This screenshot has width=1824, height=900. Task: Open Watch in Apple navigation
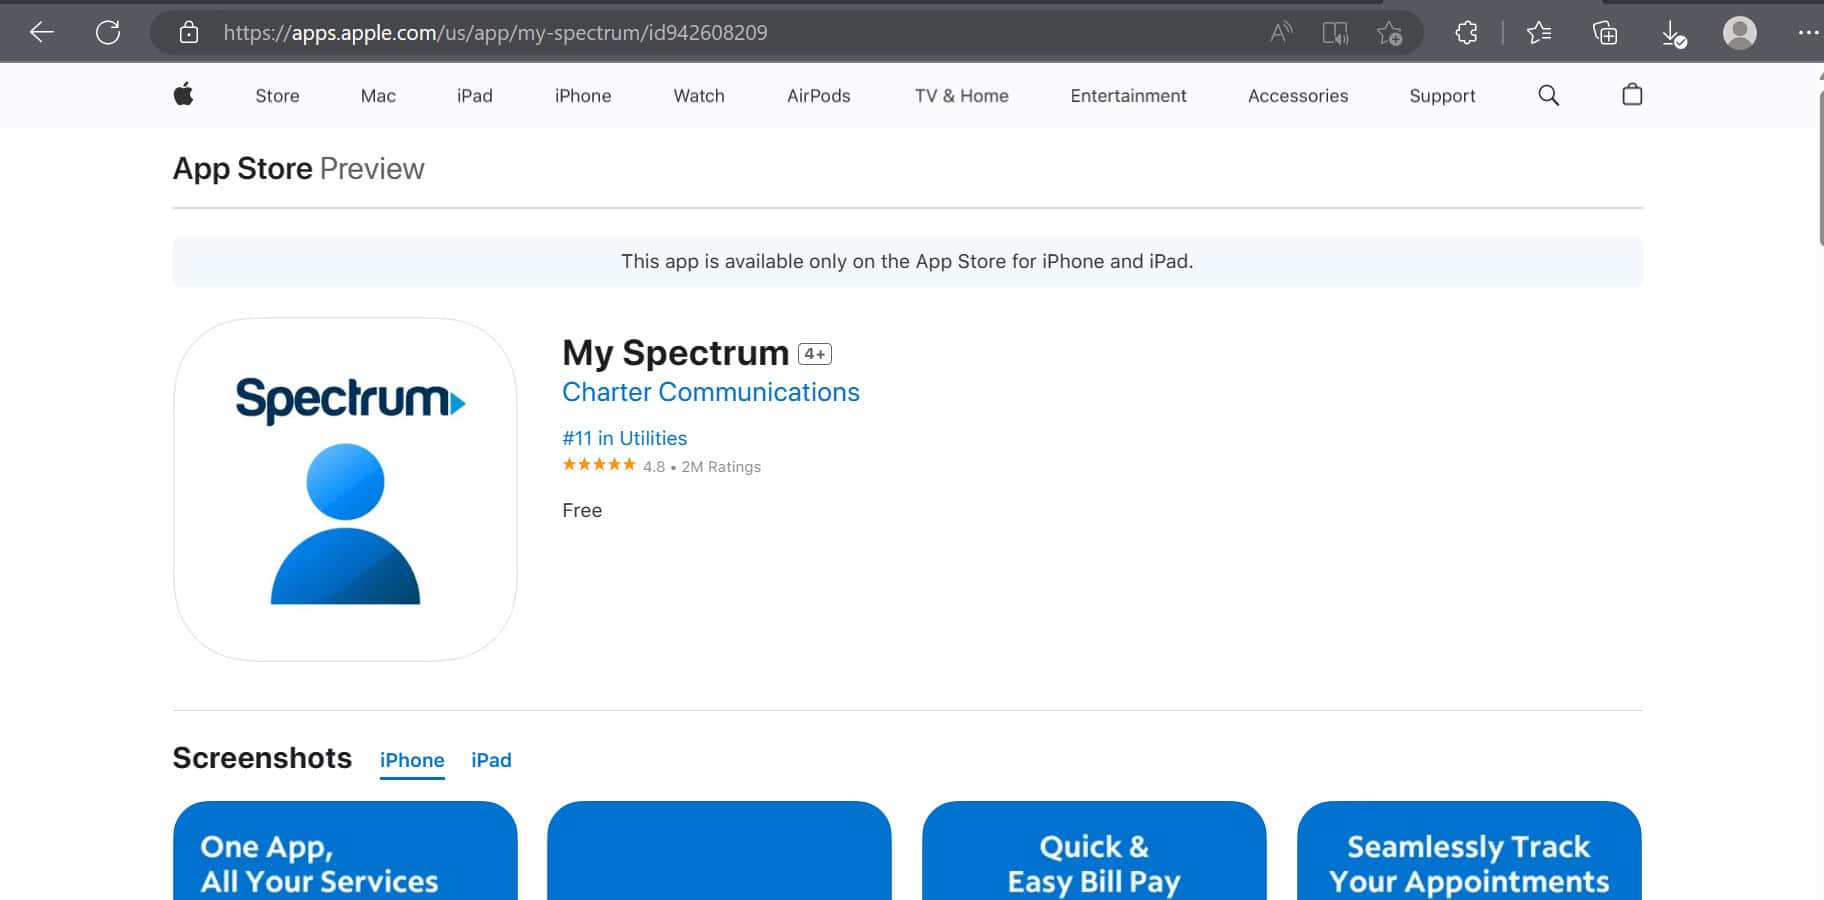699,96
